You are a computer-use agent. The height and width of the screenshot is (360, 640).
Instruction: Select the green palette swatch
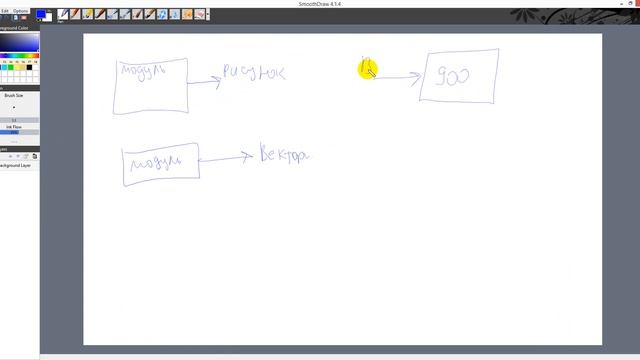(11, 67)
